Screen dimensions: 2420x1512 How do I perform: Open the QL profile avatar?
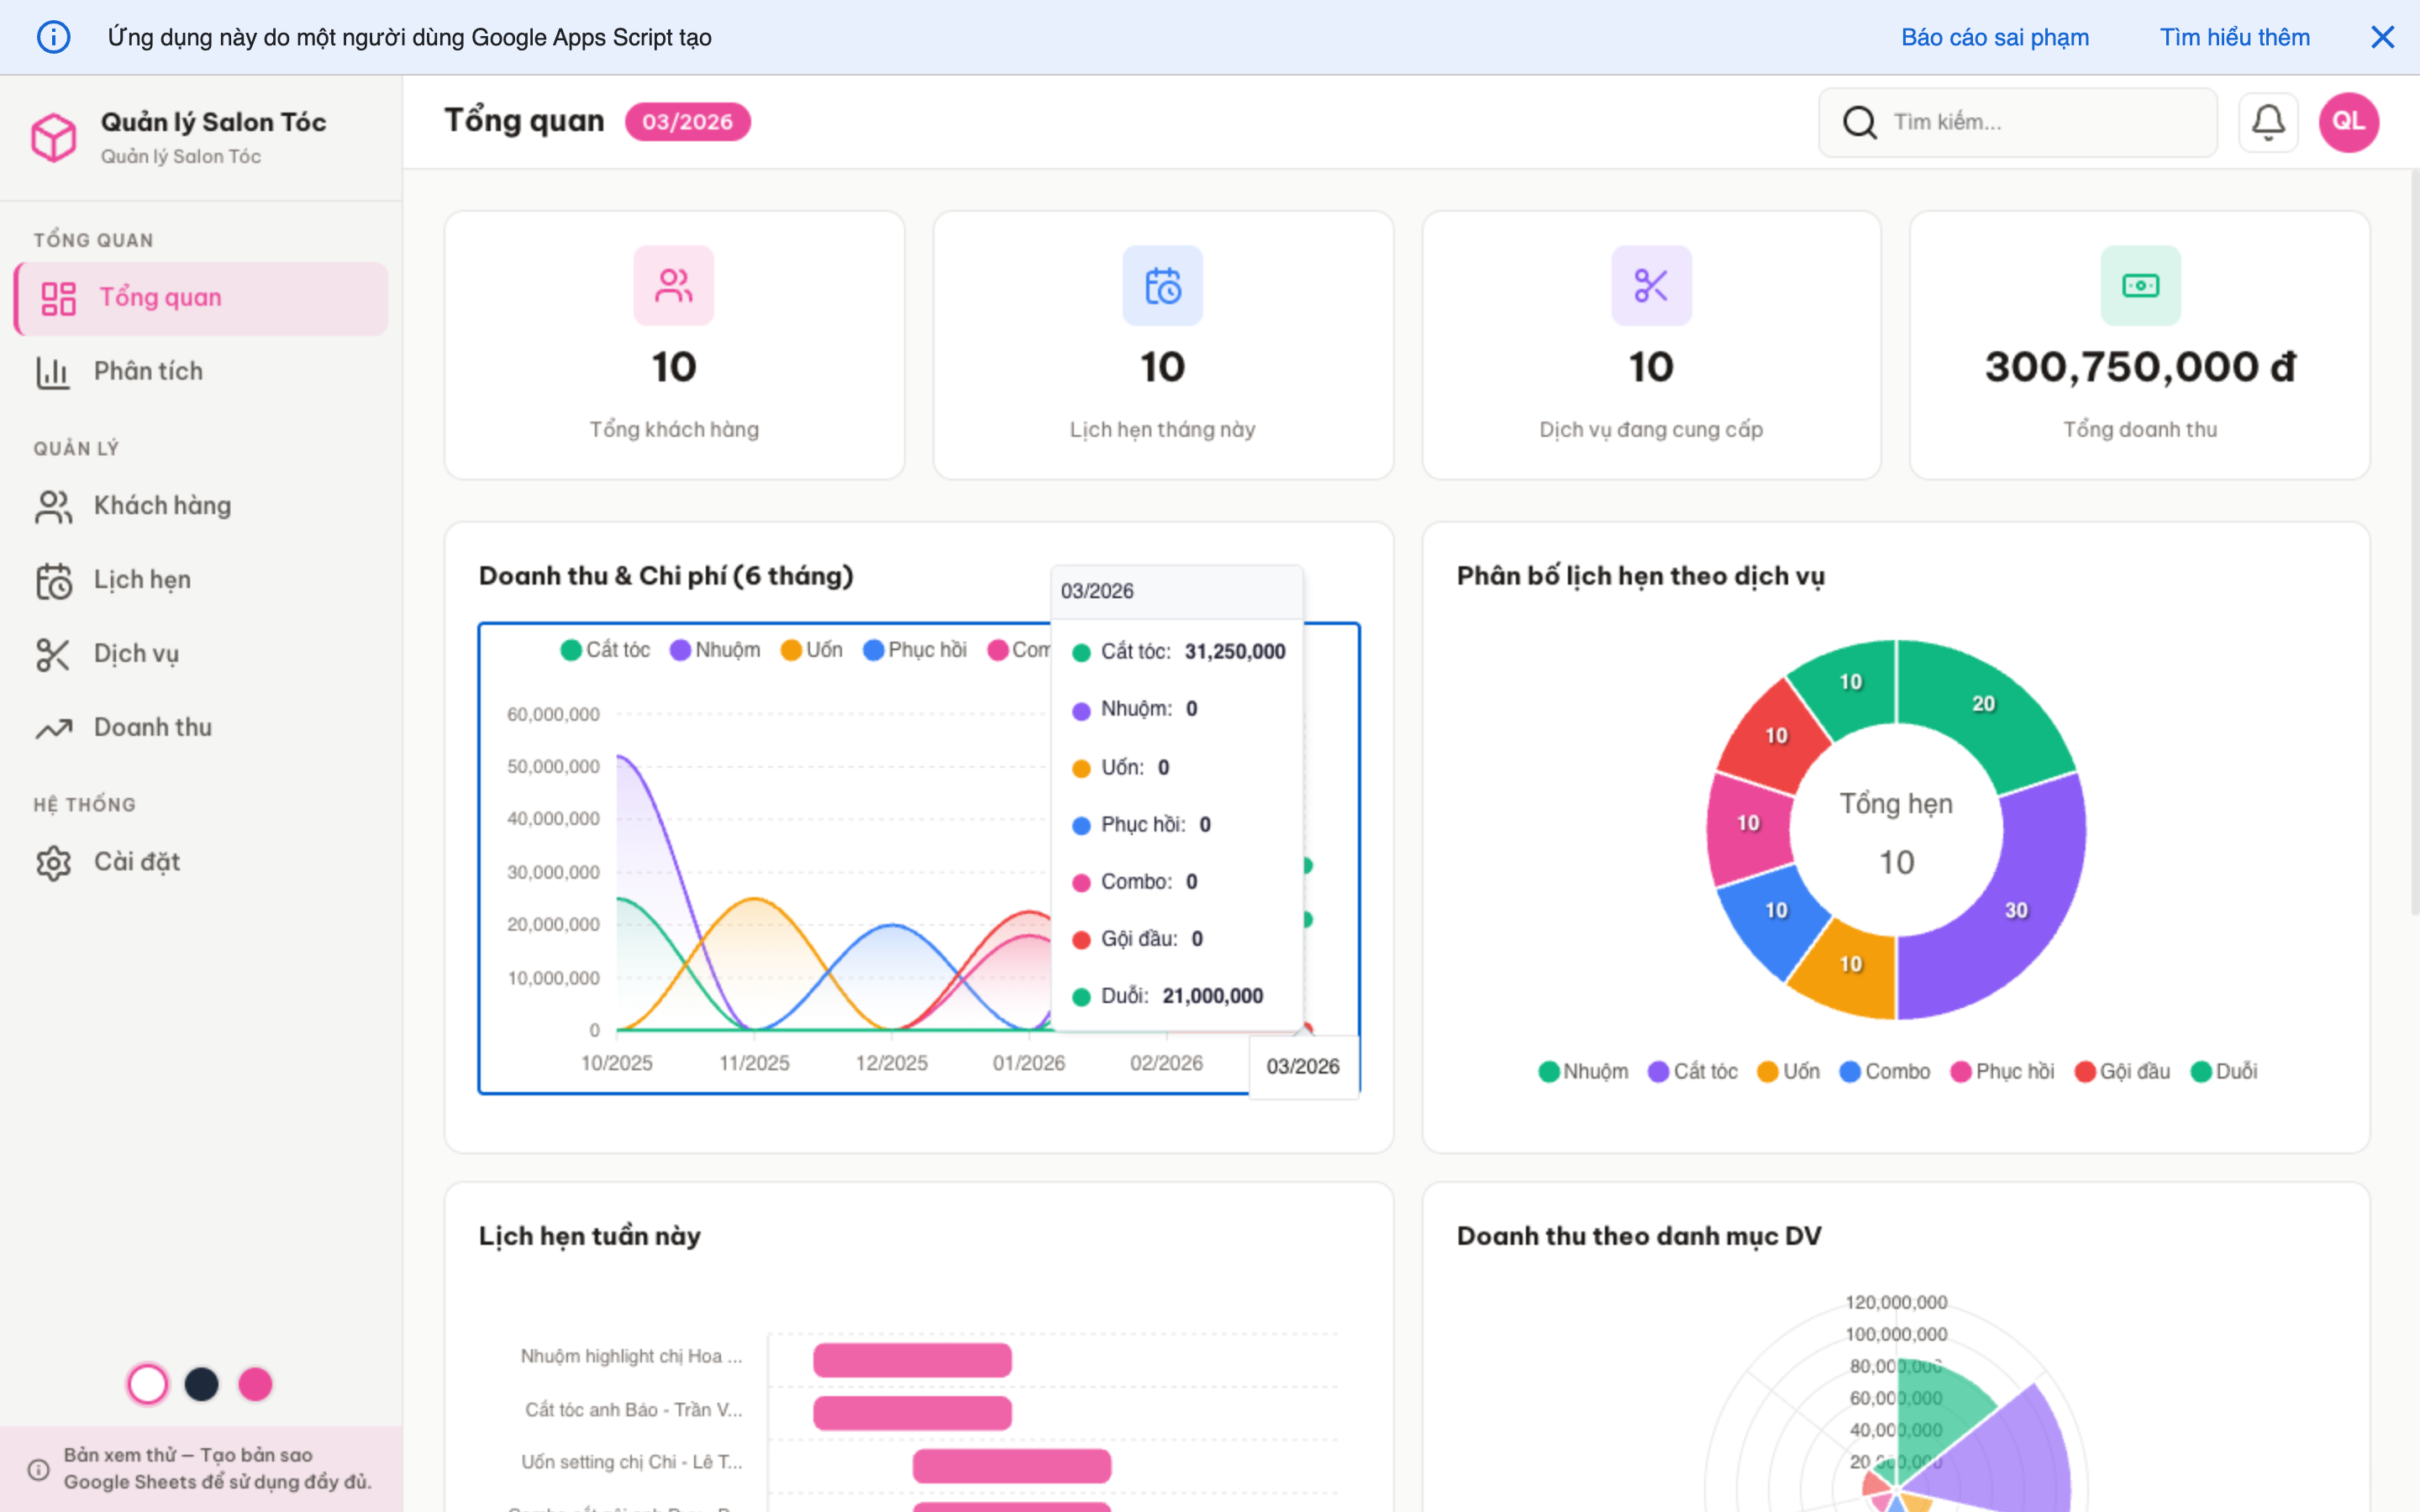tap(2348, 122)
